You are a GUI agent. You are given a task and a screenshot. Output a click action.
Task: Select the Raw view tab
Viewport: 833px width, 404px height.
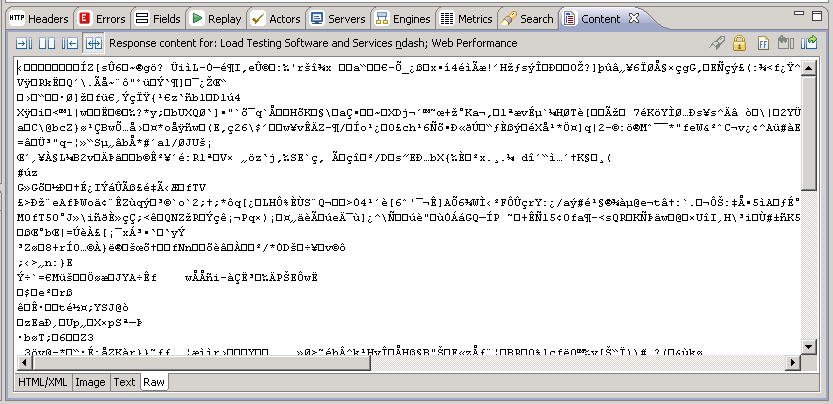pyautogui.click(x=154, y=382)
